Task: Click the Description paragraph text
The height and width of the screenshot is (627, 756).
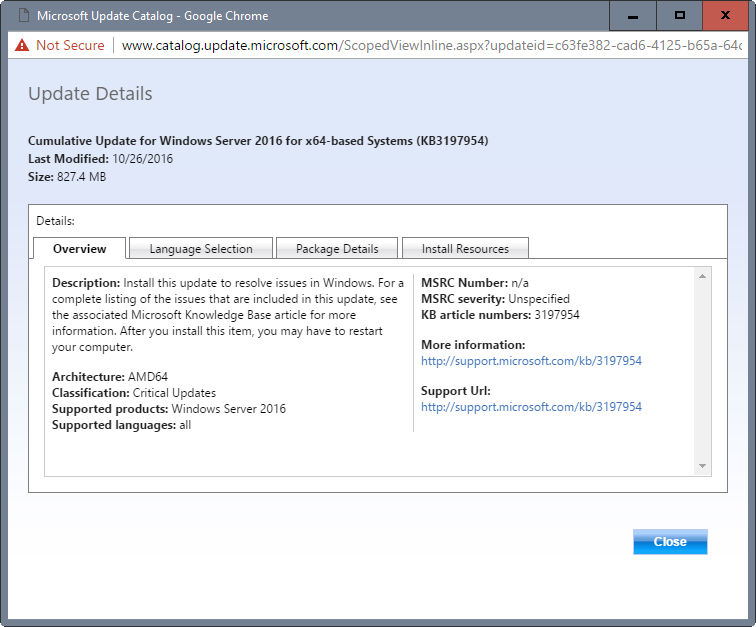Action: 228,314
